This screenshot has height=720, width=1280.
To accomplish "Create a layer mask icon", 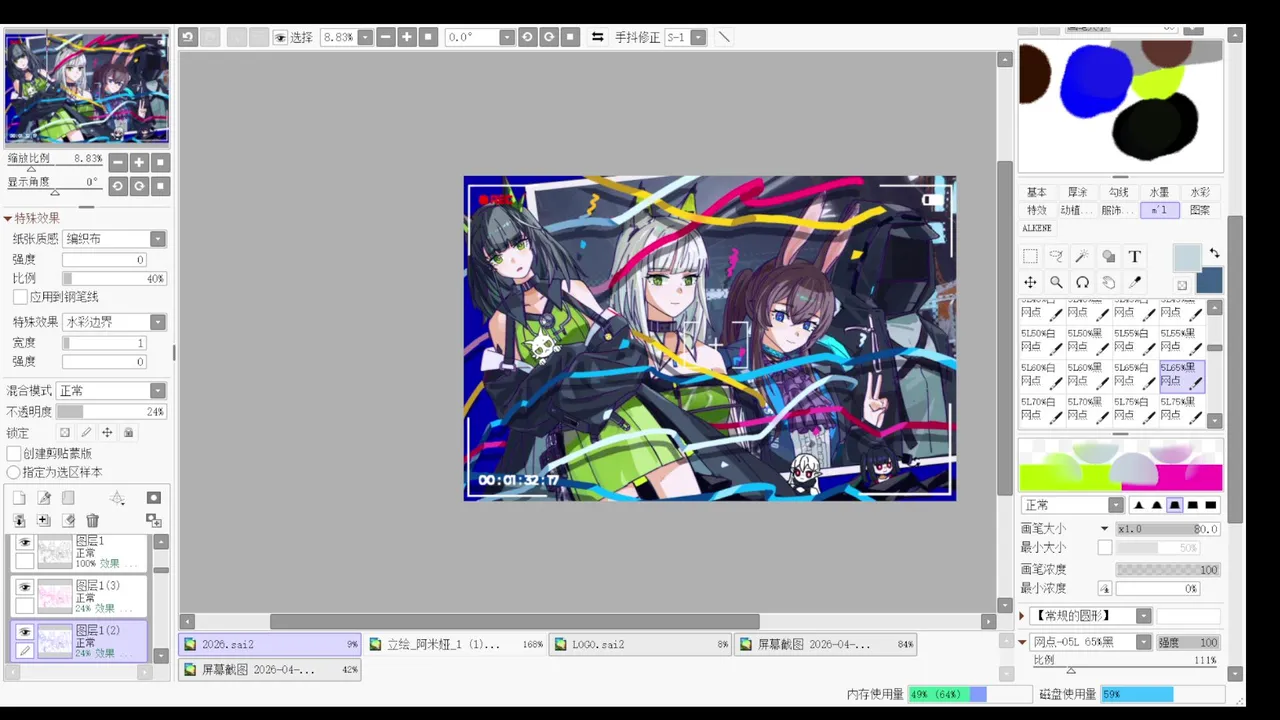I will pos(154,498).
